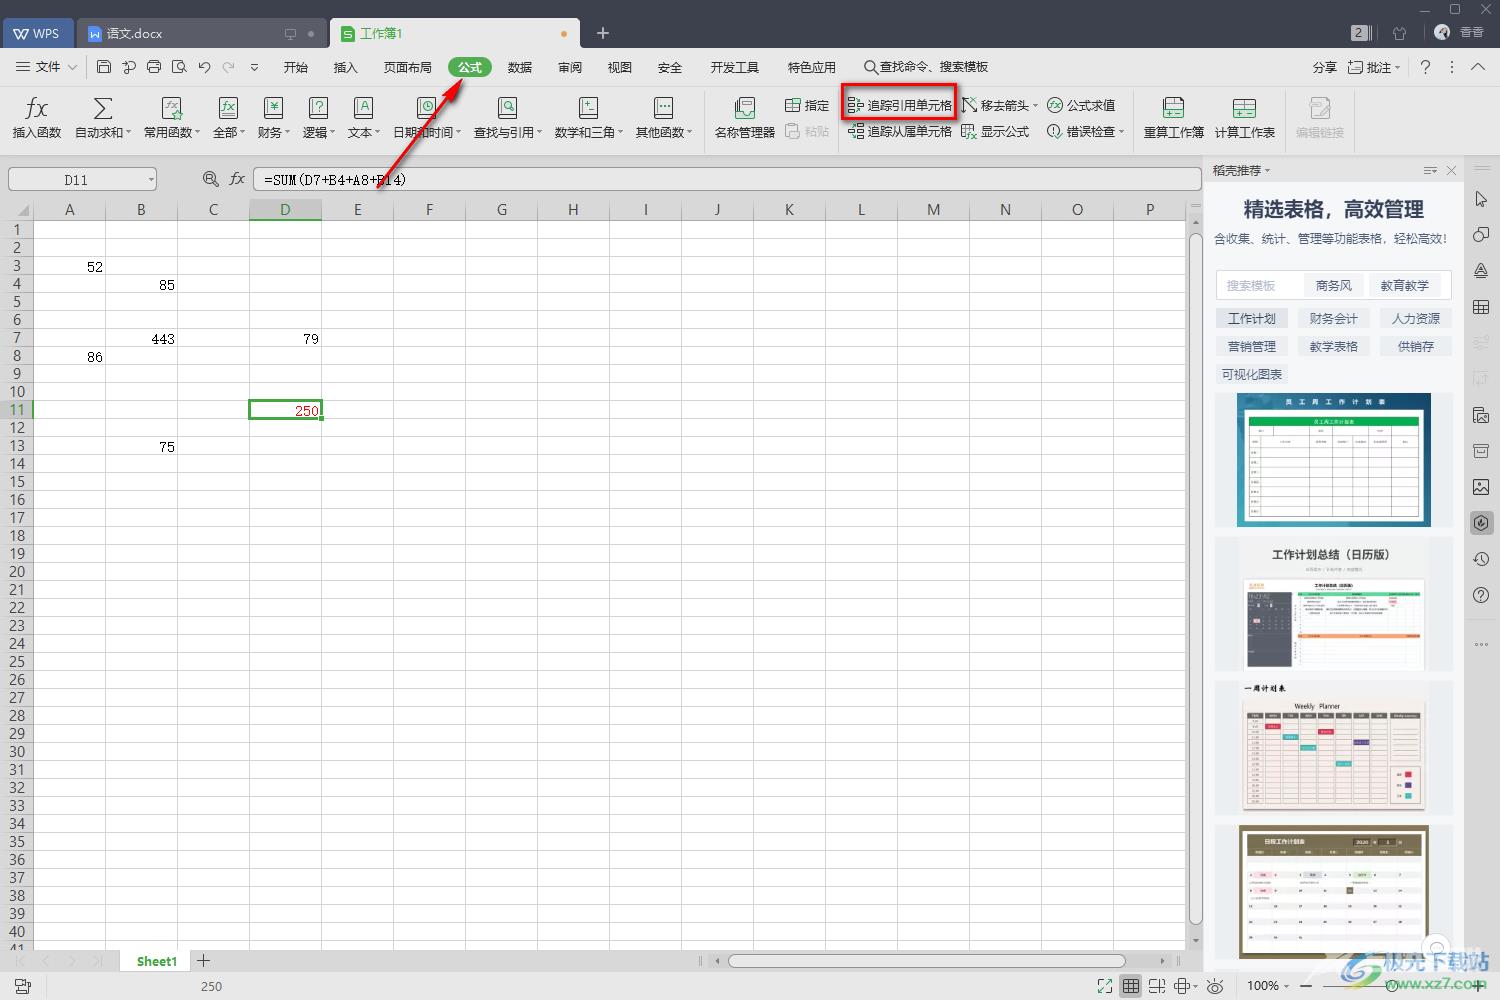Expand the reading mode dropdown in status bar

[1195, 986]
